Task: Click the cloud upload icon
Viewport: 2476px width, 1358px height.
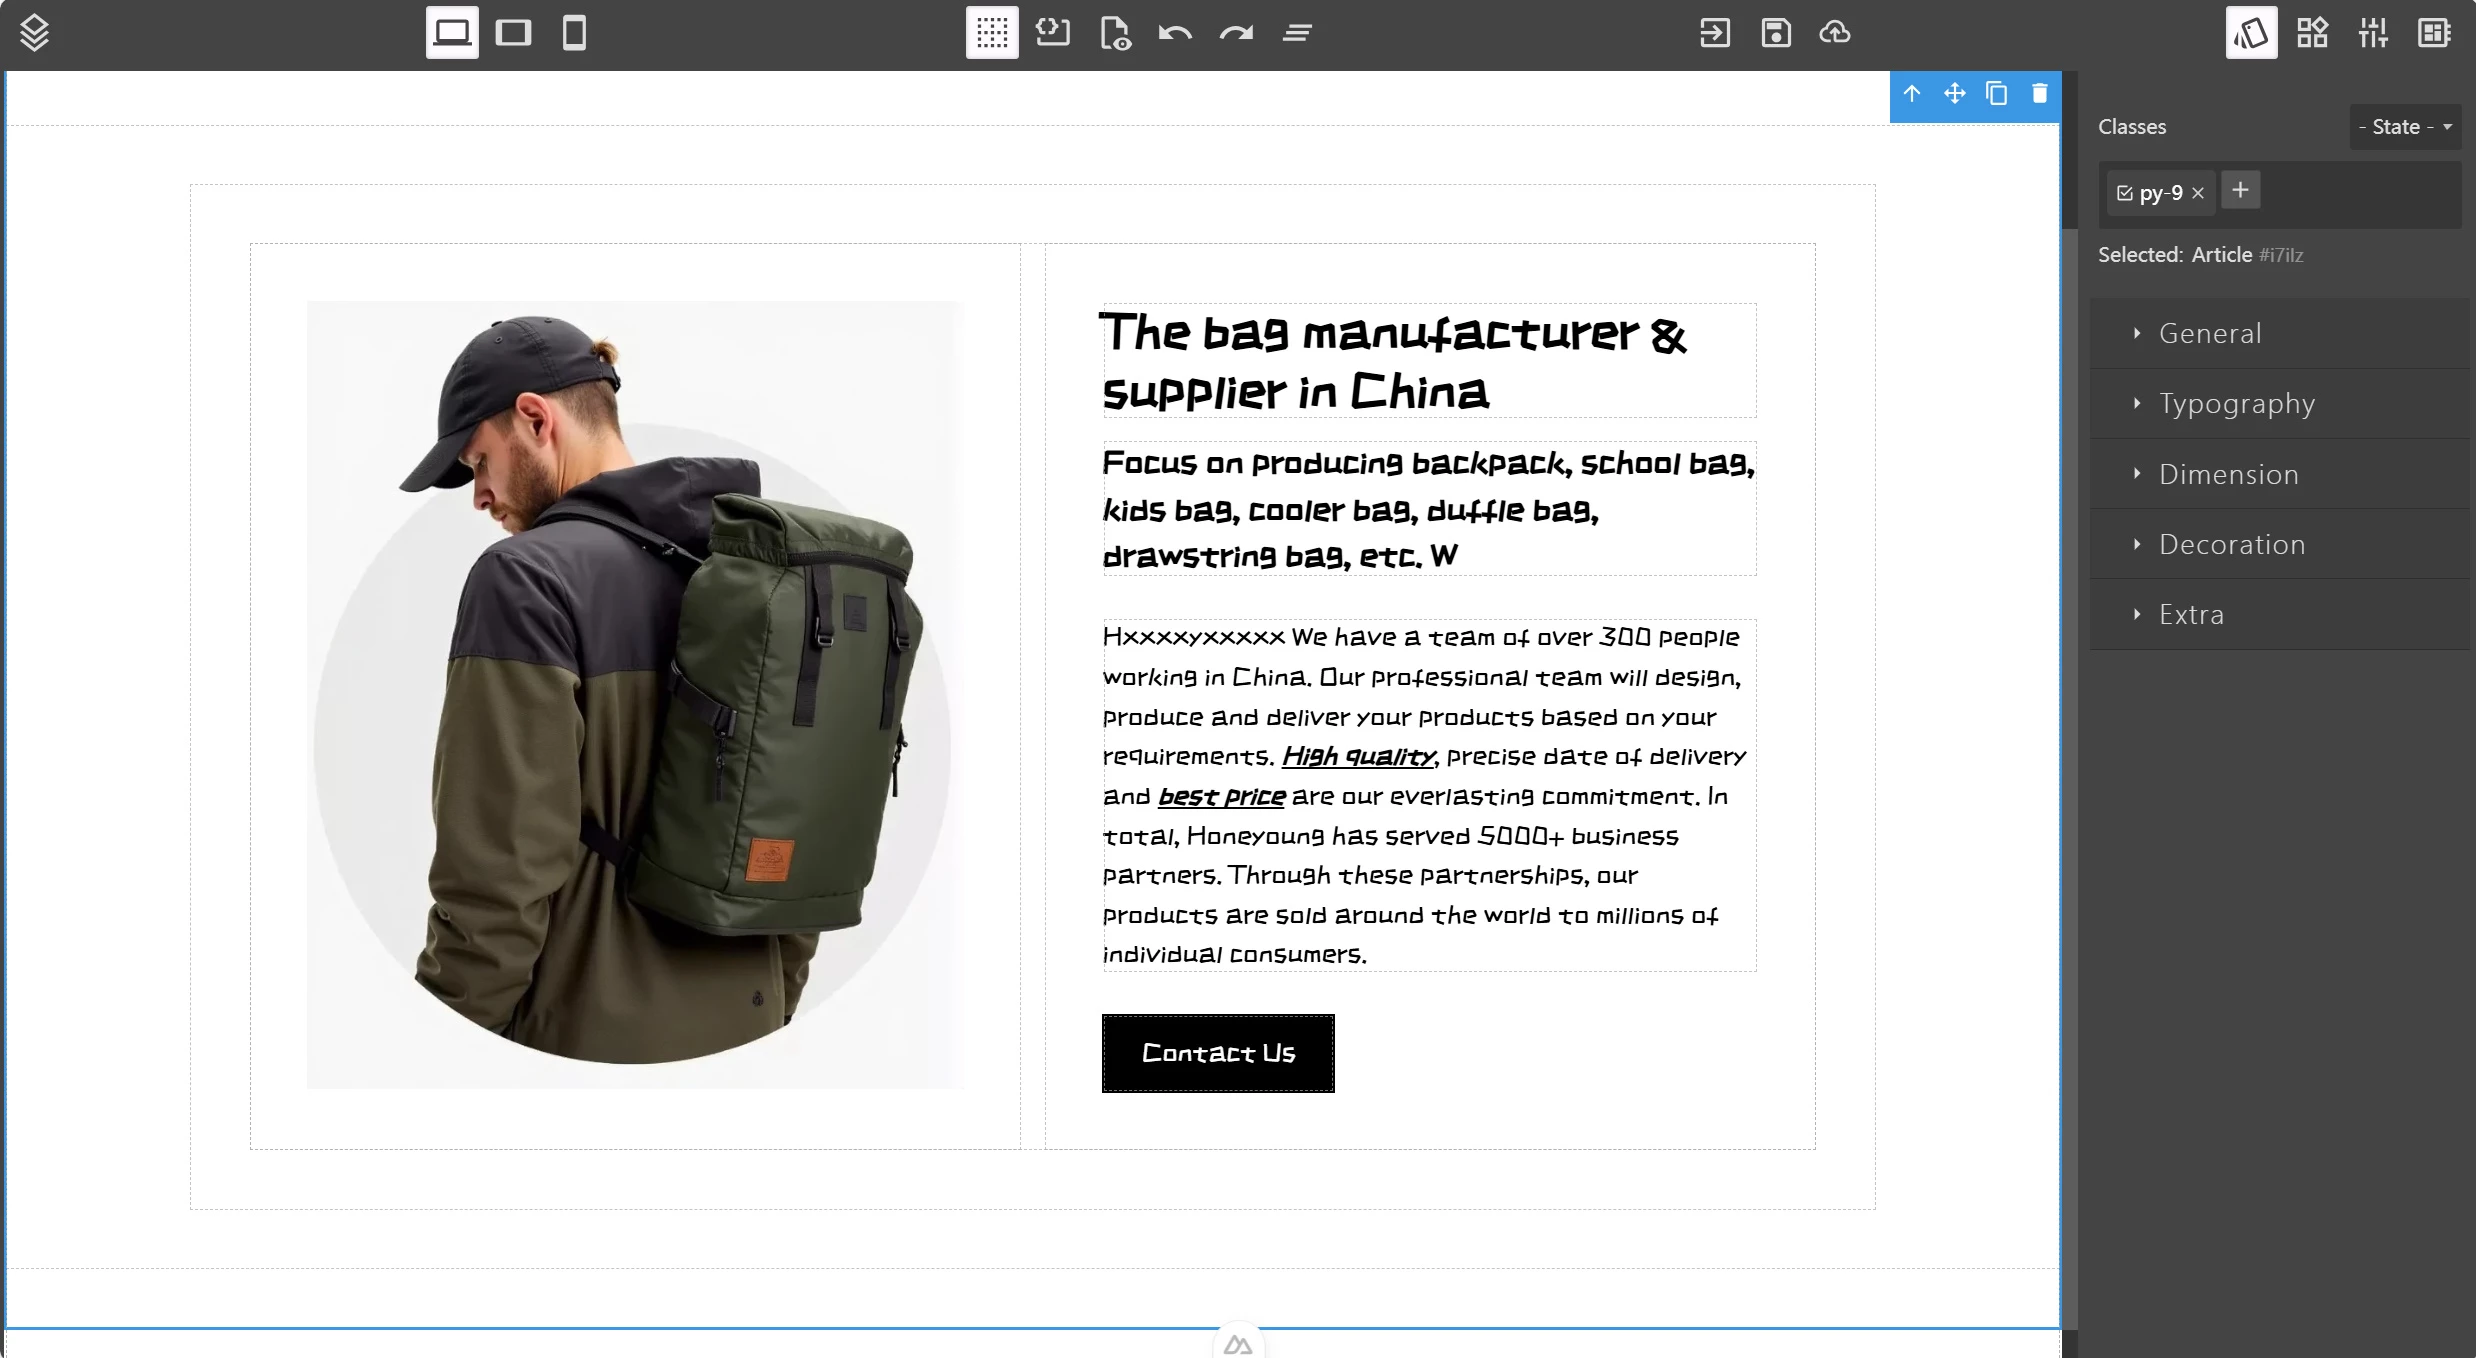Action: pyautogui.click(x=1835, y=33)
